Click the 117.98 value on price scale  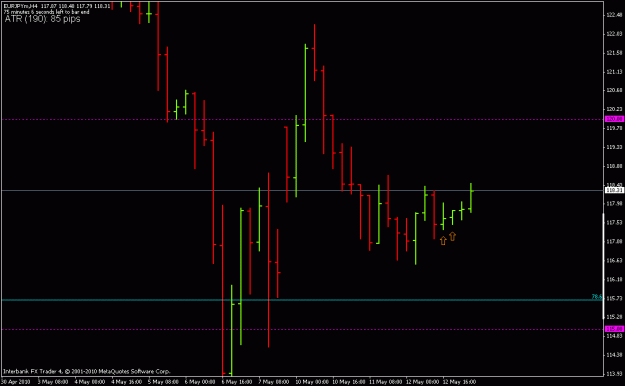click(x=614, y=203)
